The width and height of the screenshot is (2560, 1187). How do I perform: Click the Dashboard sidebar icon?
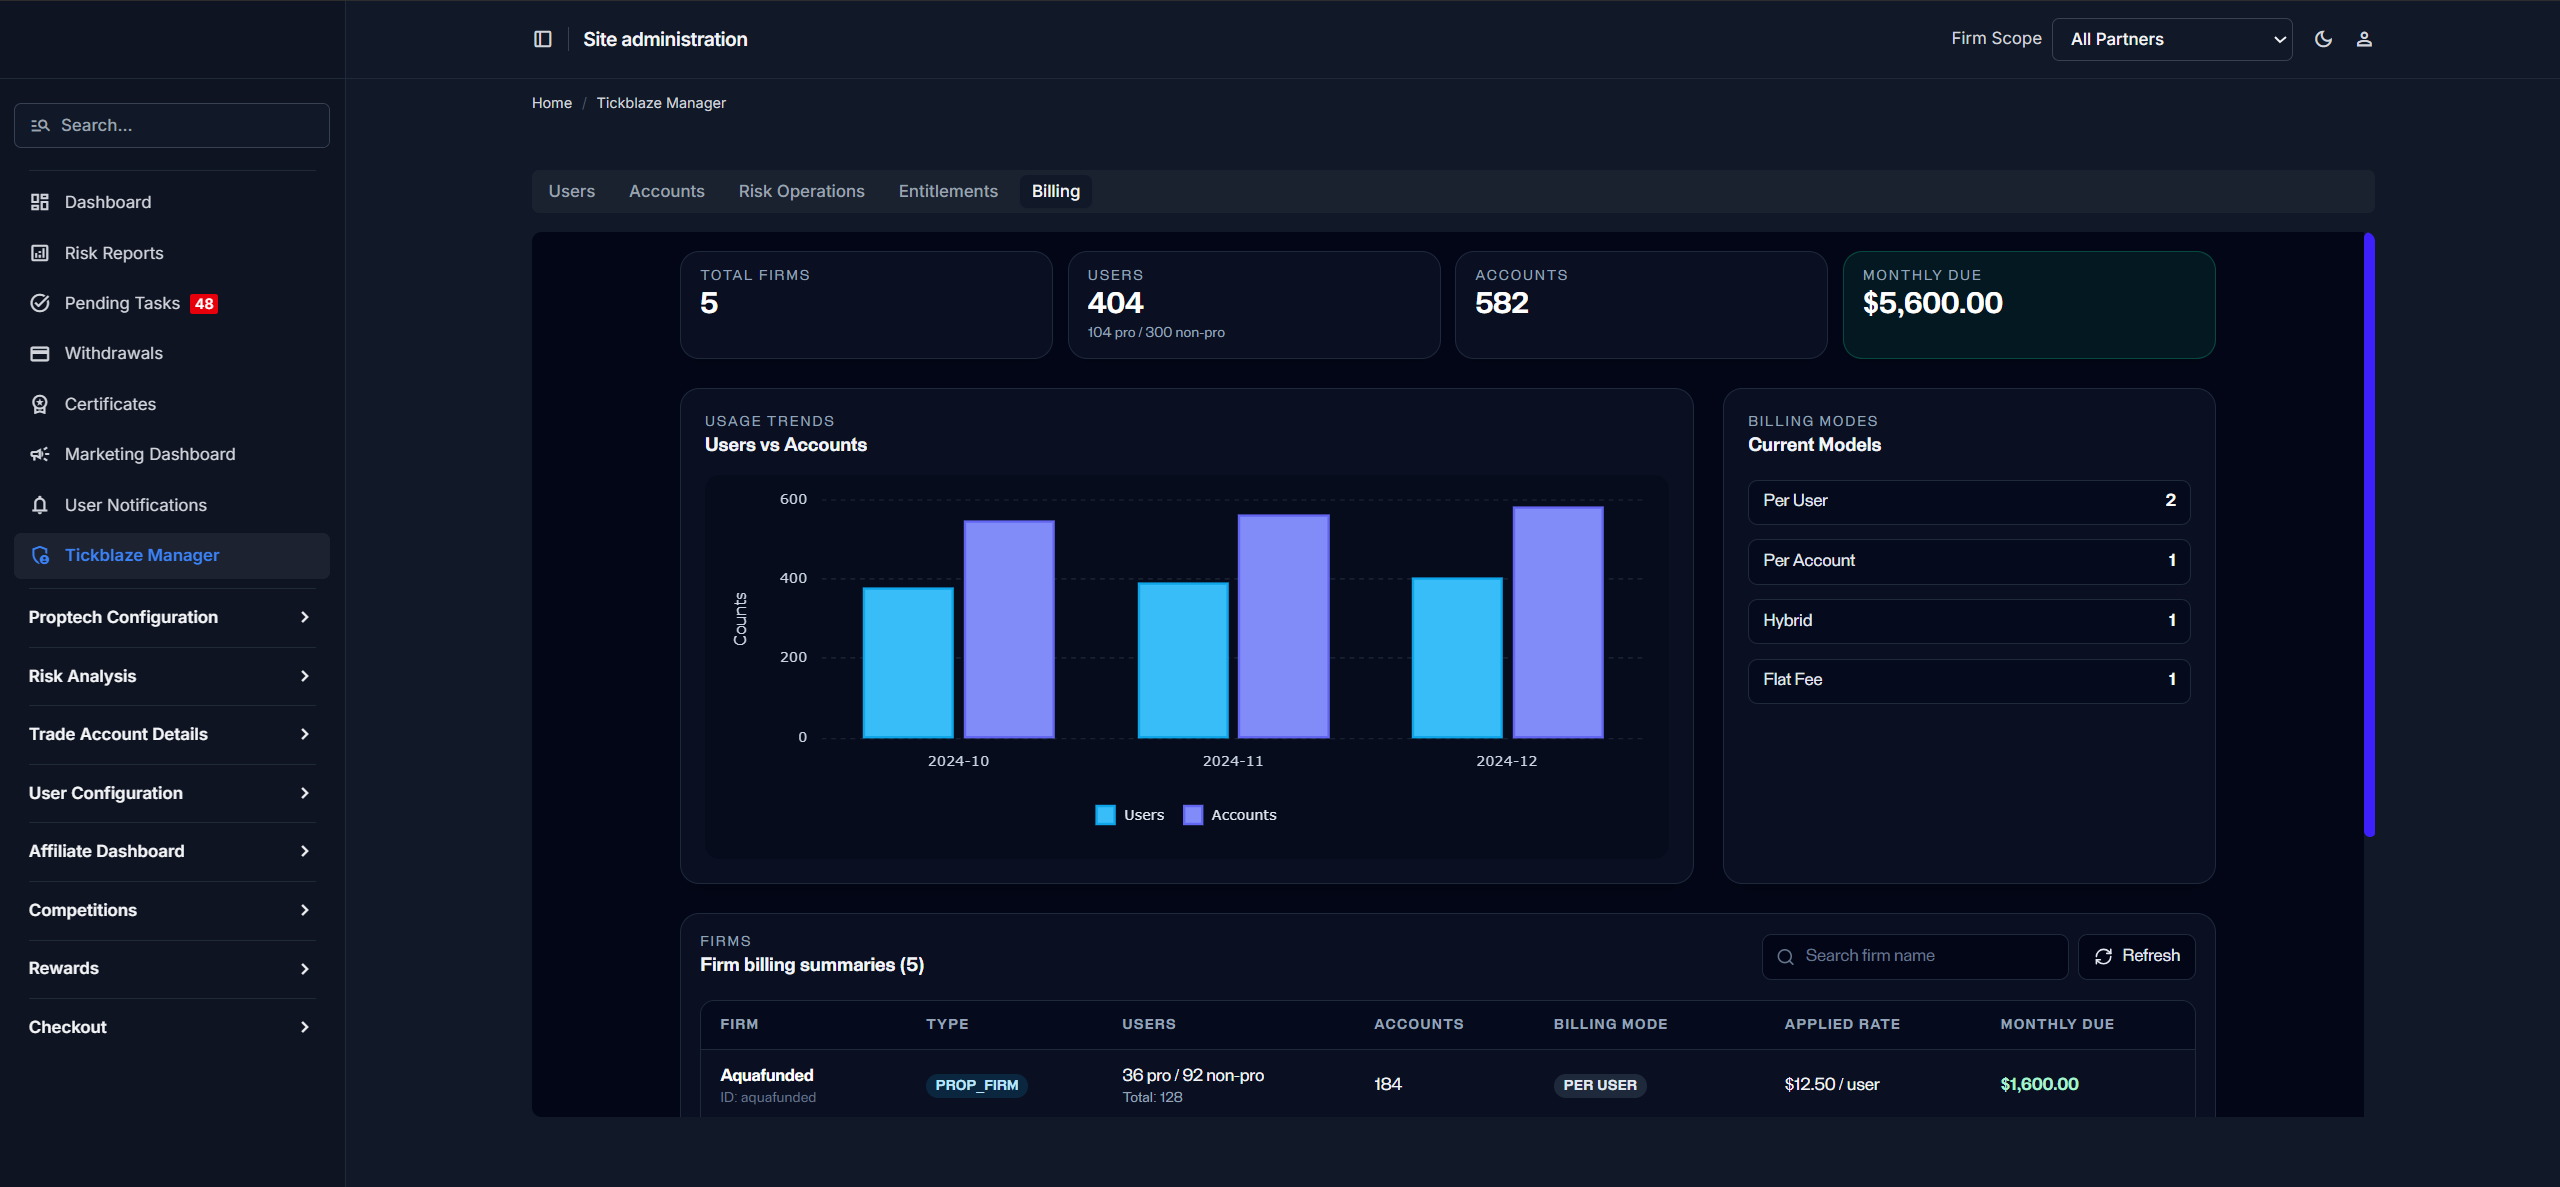(x=40, y=202)
